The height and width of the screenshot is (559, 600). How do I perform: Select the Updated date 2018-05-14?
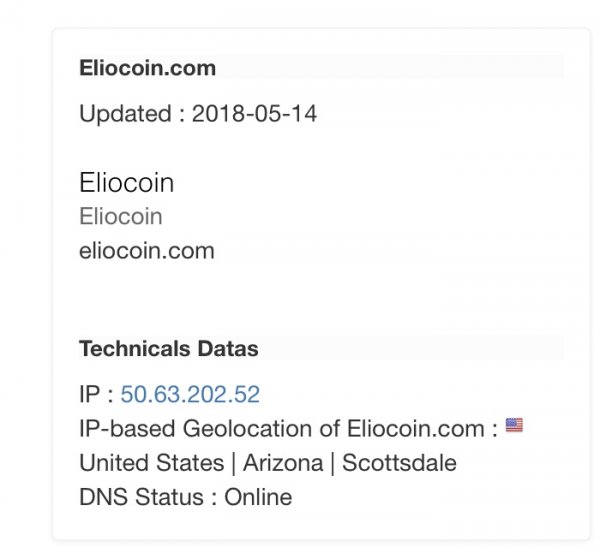point(254,114)
